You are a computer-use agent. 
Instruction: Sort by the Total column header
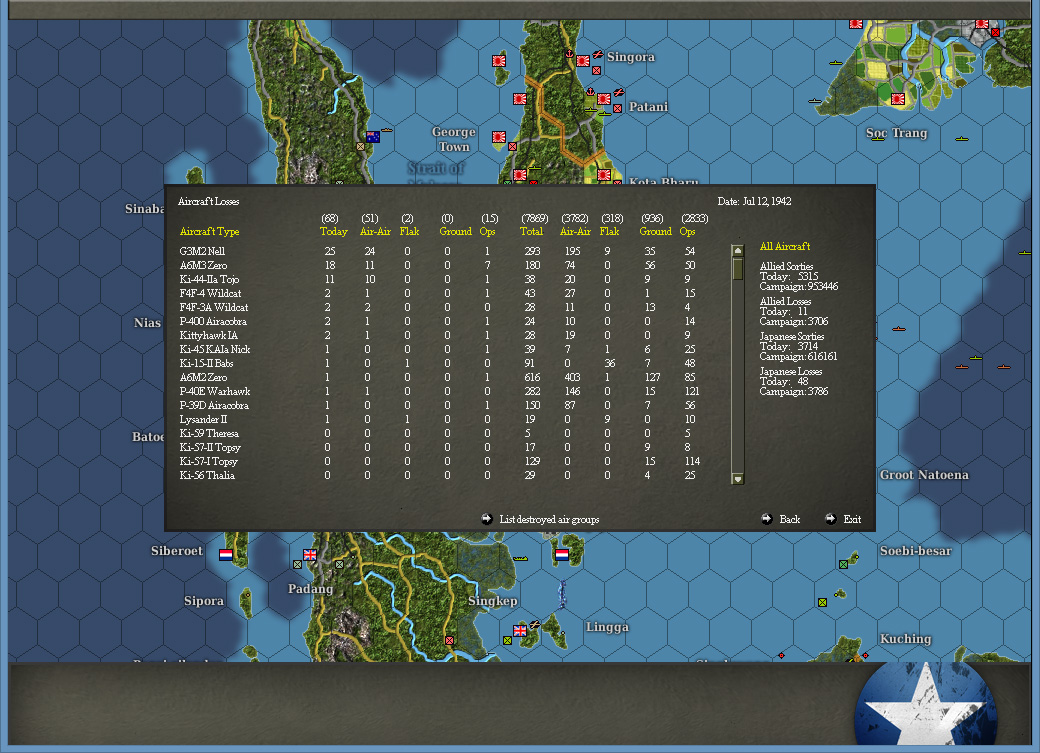tap(531, 232)
